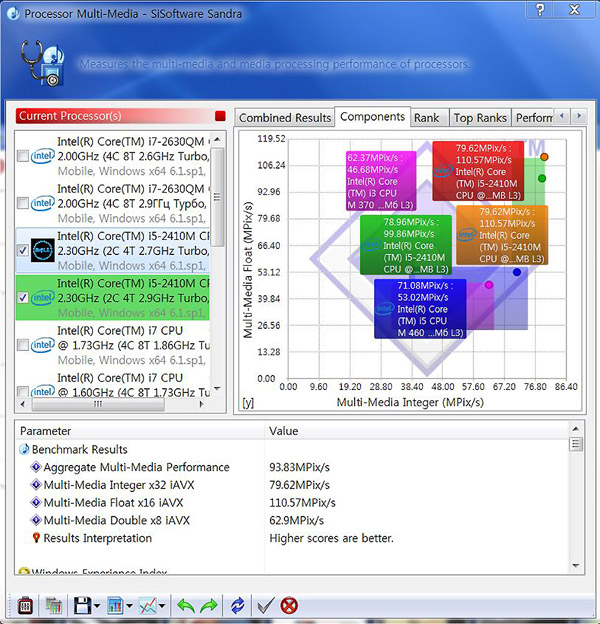Uncheck the i5-2410M 2.9GHz Turbo checkbox

point(23,297)
